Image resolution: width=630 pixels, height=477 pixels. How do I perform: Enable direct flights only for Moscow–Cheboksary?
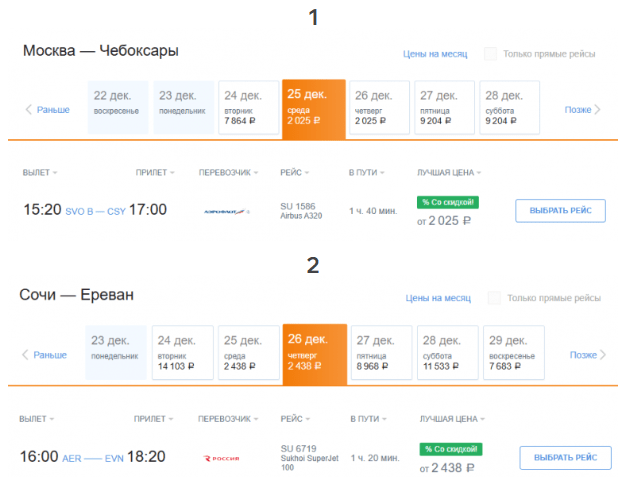[x=490, y=53]
